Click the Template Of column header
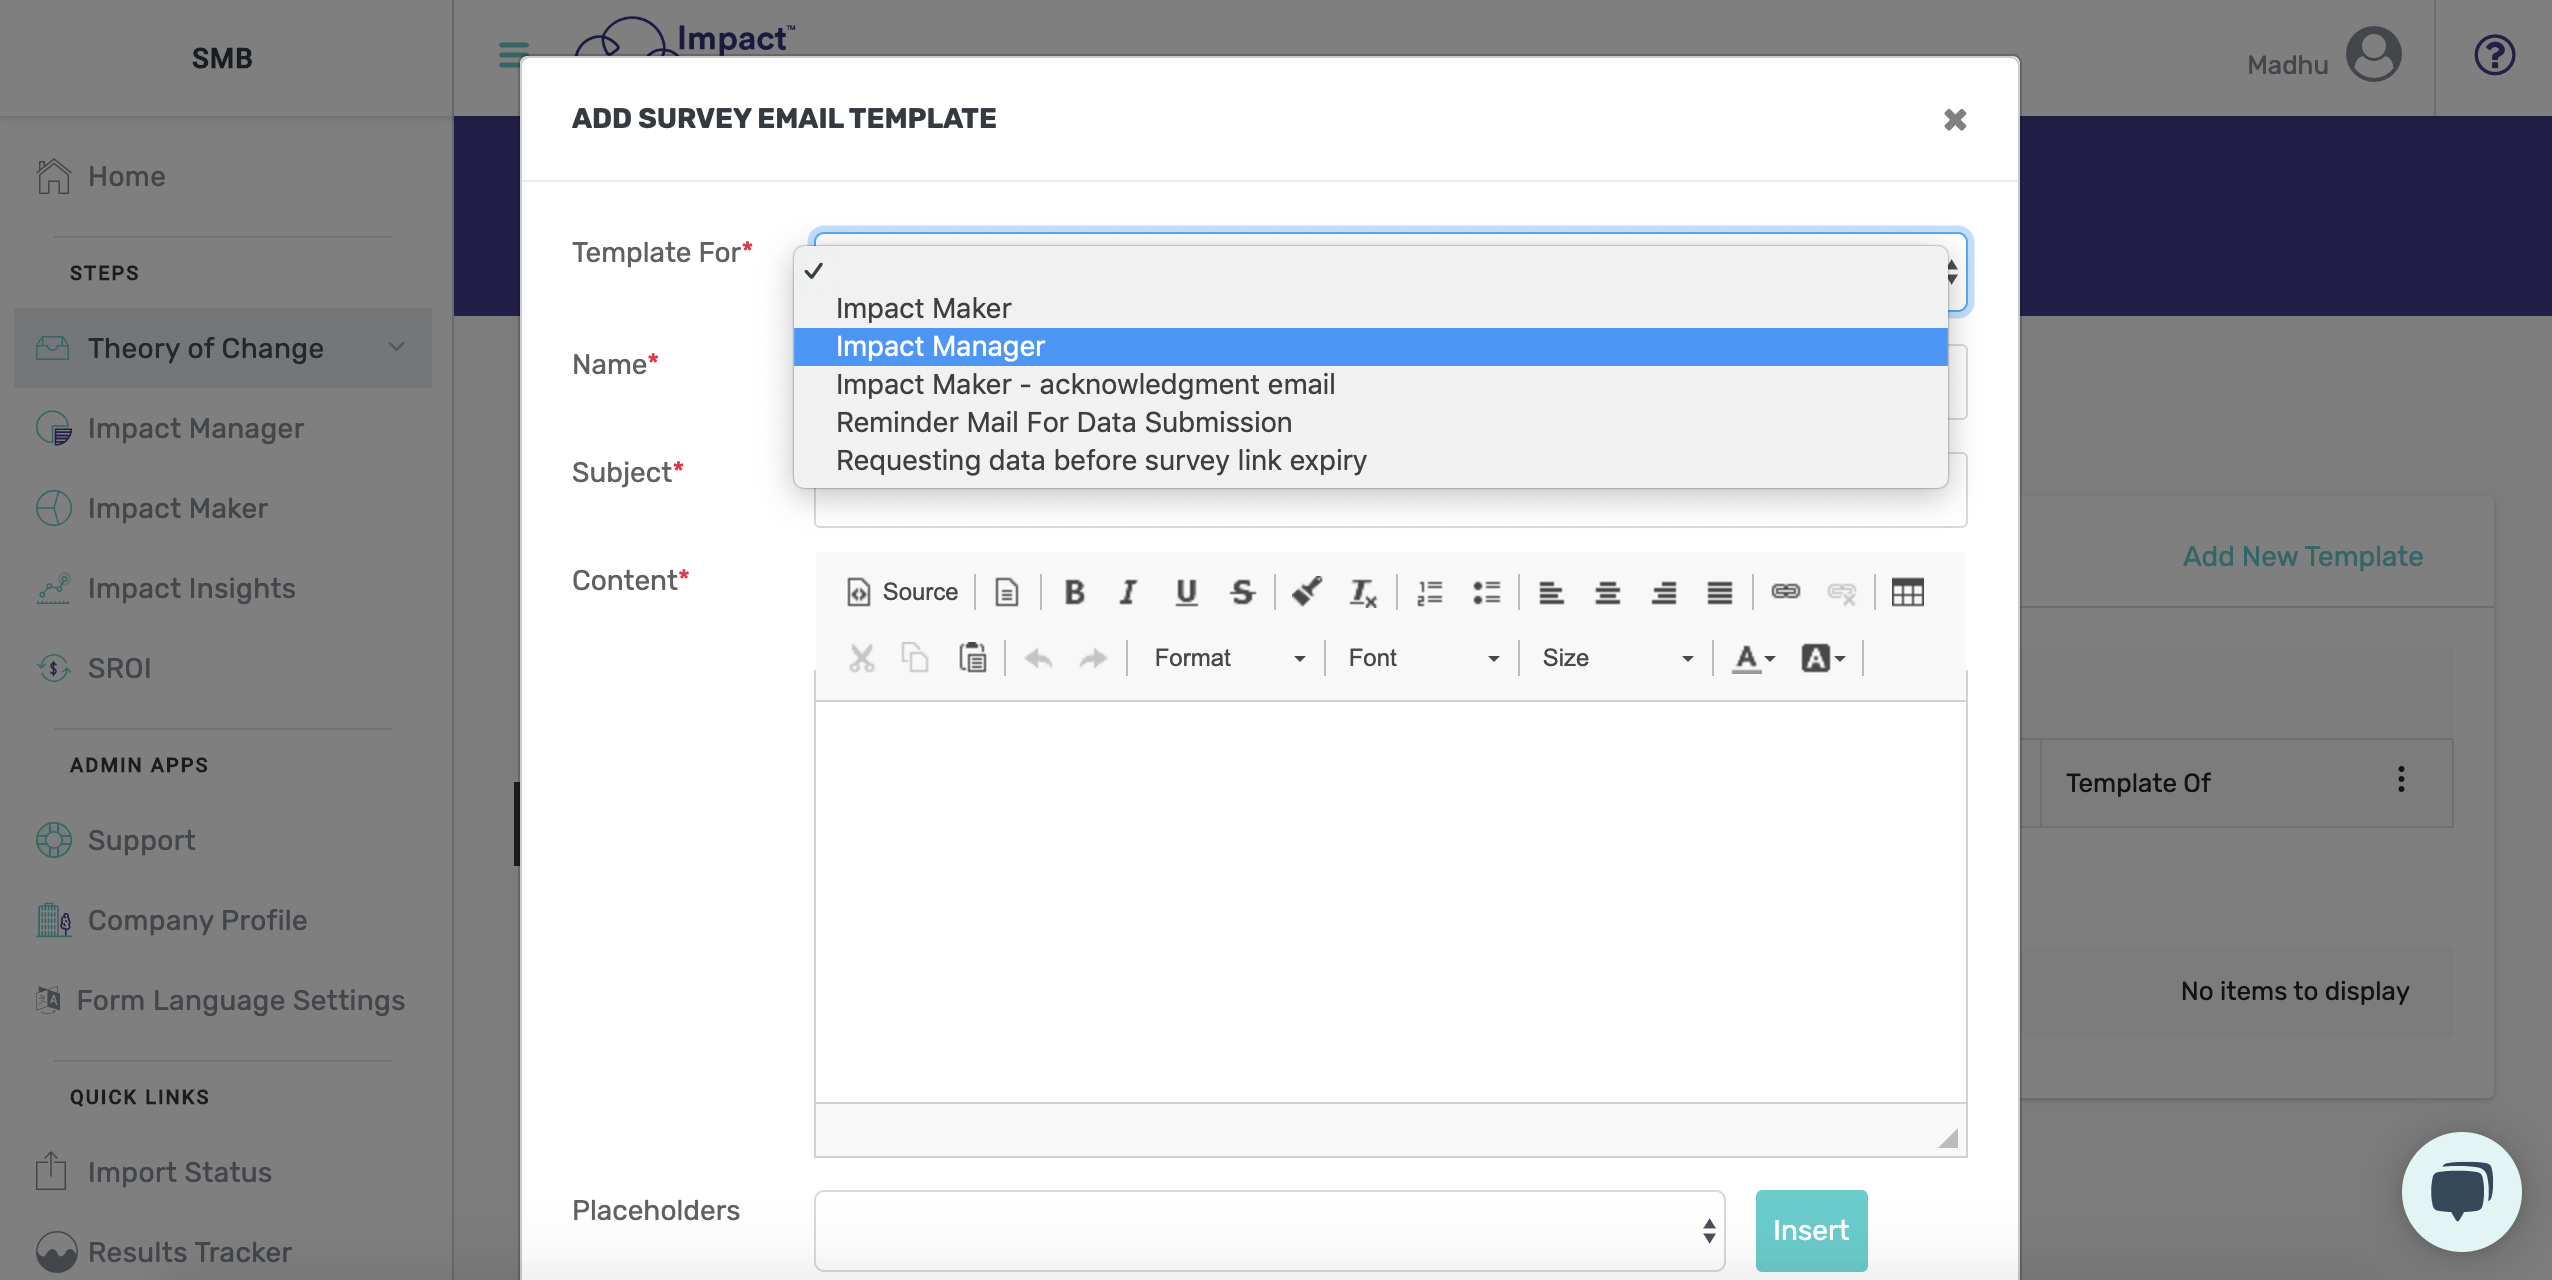Image resolution: width=2552 pixels, height=1280 pixels. point(2138,783)
